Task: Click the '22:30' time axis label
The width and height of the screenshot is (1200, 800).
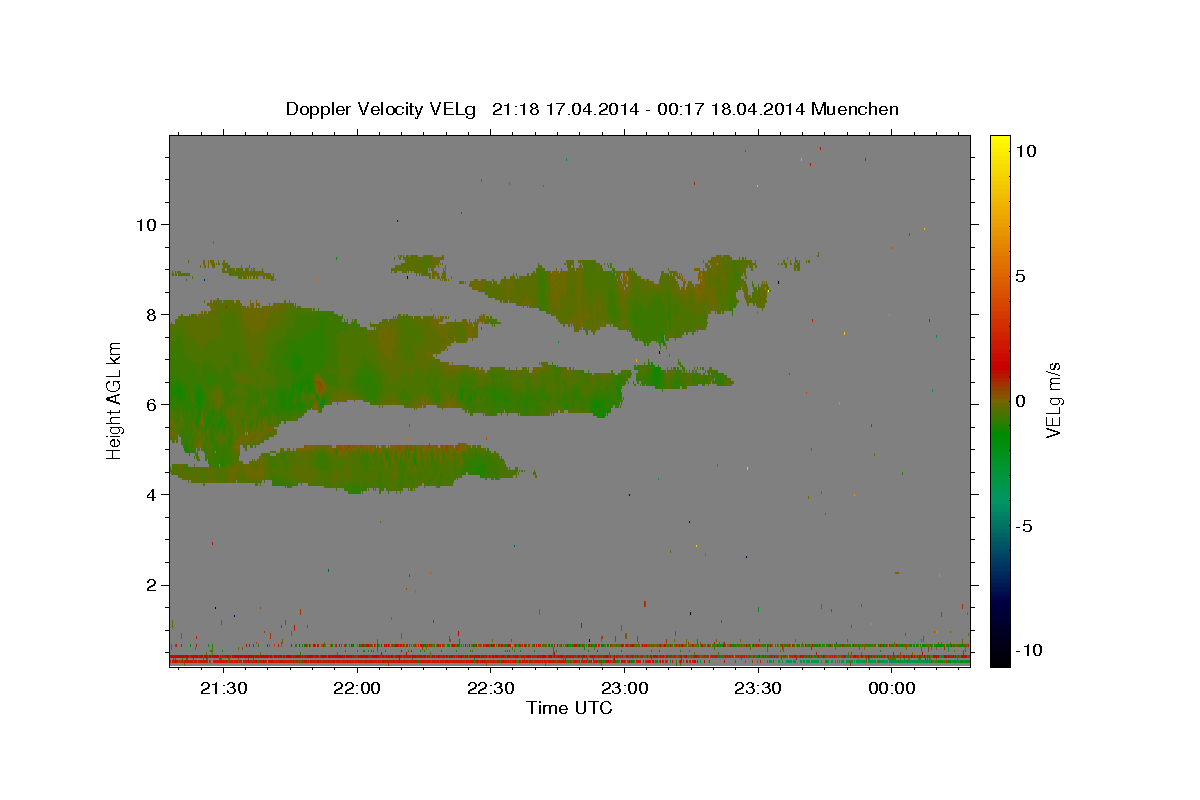Action: tap(491, 688)
